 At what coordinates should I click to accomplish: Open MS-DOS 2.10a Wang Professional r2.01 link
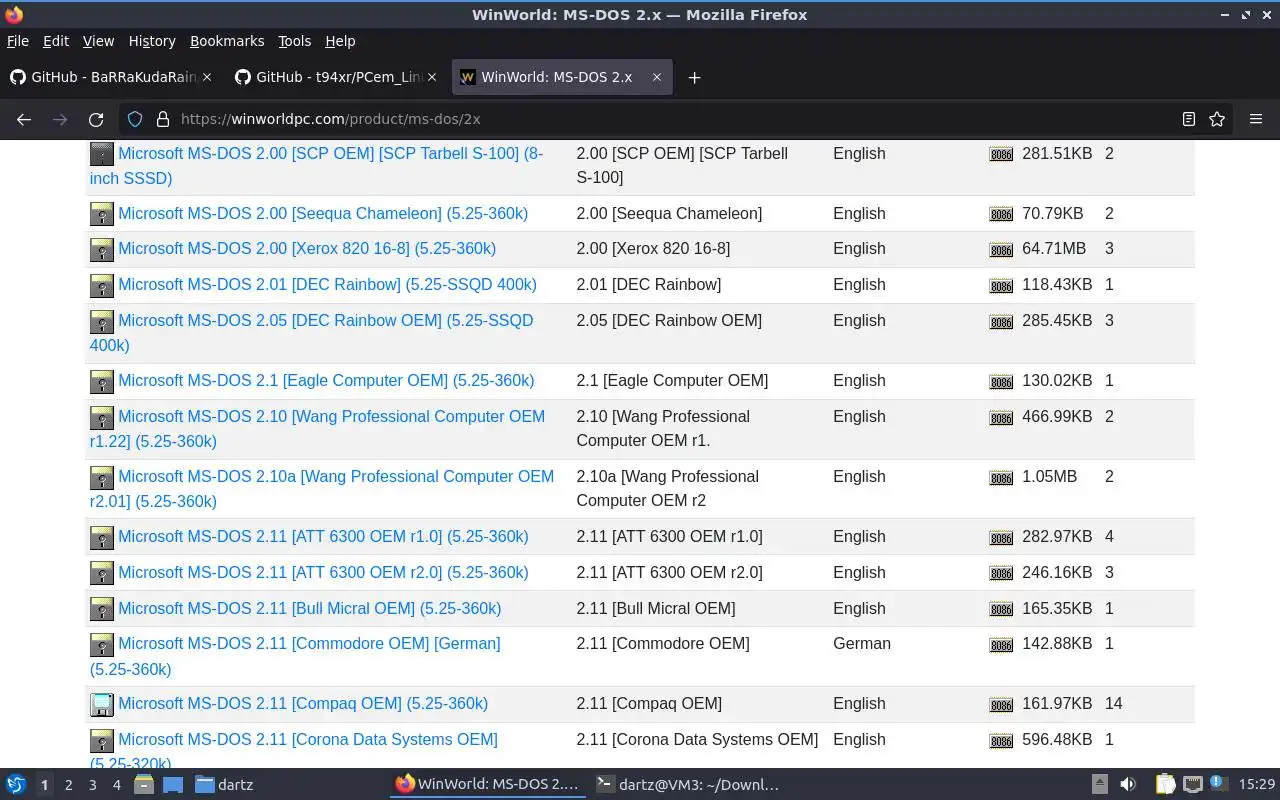(x=322, y=489)
